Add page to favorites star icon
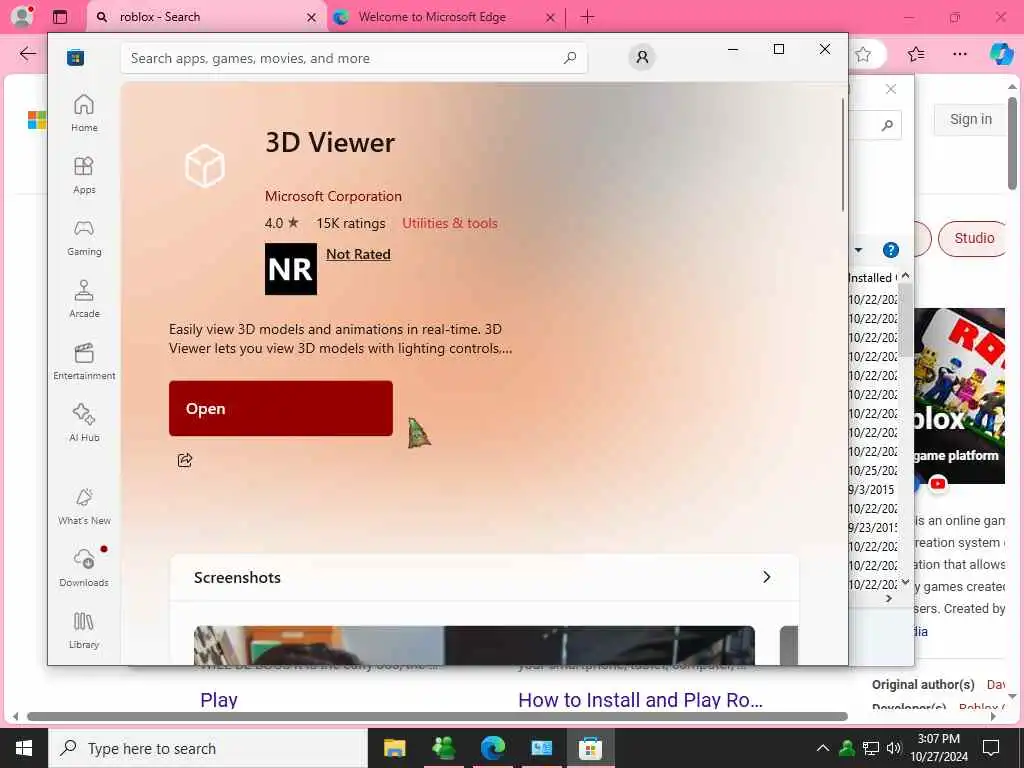 pos(863,54)
